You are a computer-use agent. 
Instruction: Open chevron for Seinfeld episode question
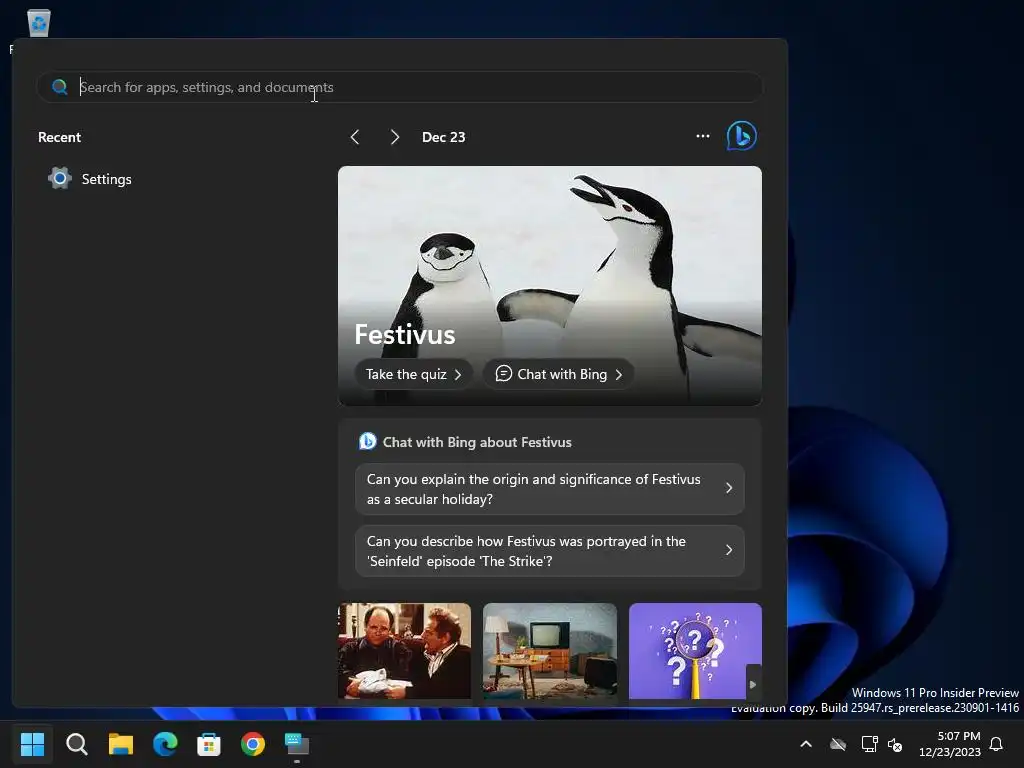tap(729, 550)
